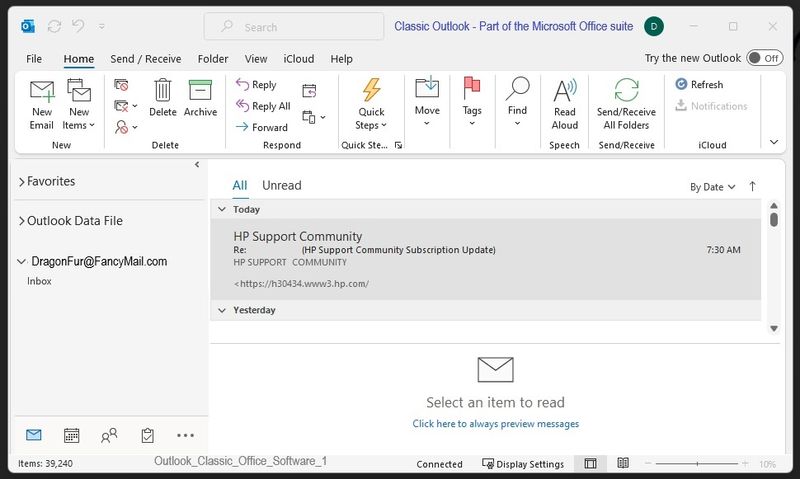Toggle the Try the new Outlook switch
The width and height of the screenshot is (800, 479).
[x=764, y=58]
